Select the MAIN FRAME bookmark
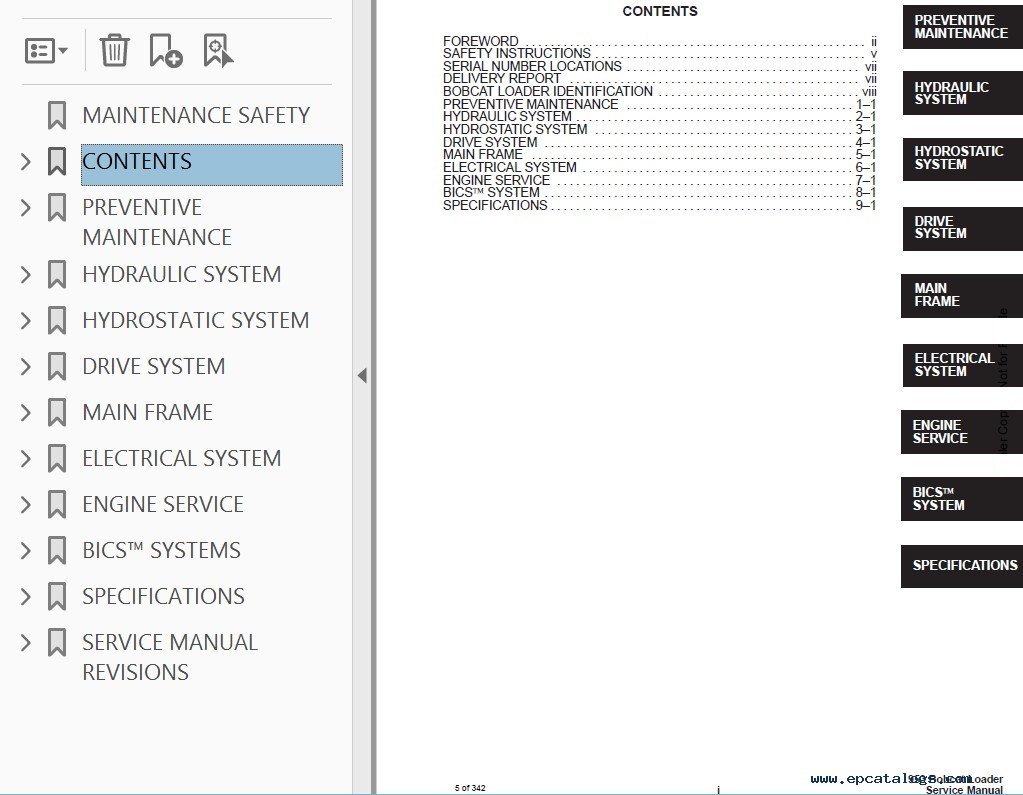Screen dimensions: 1023x795 pyautogui.click(x=147, y=412)
